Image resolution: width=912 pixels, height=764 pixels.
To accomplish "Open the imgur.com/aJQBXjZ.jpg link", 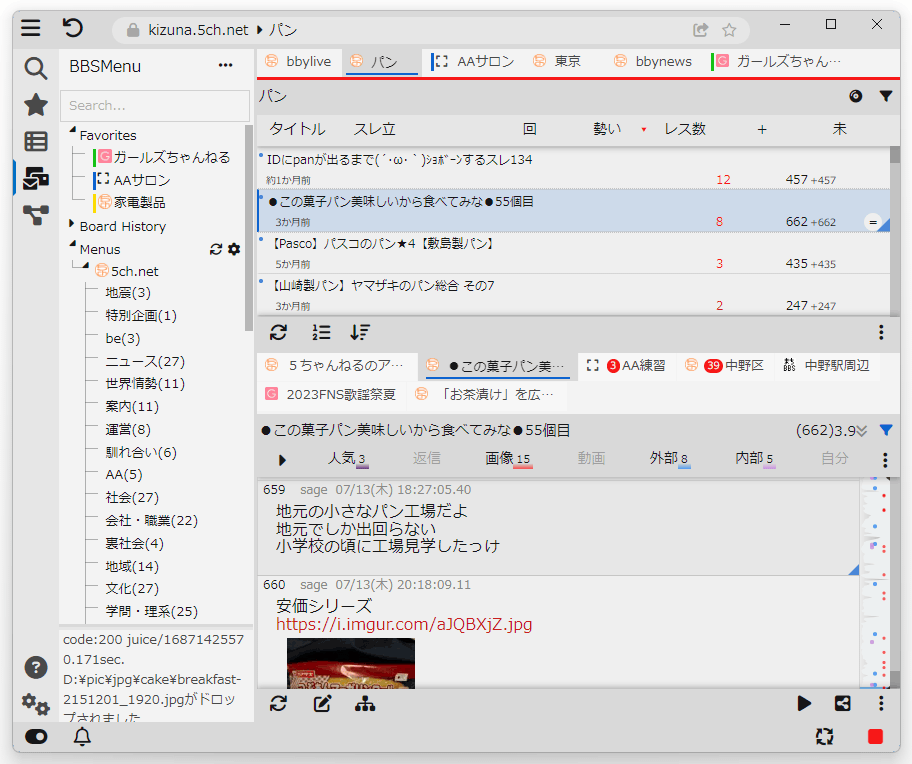I will pos(404,624).
